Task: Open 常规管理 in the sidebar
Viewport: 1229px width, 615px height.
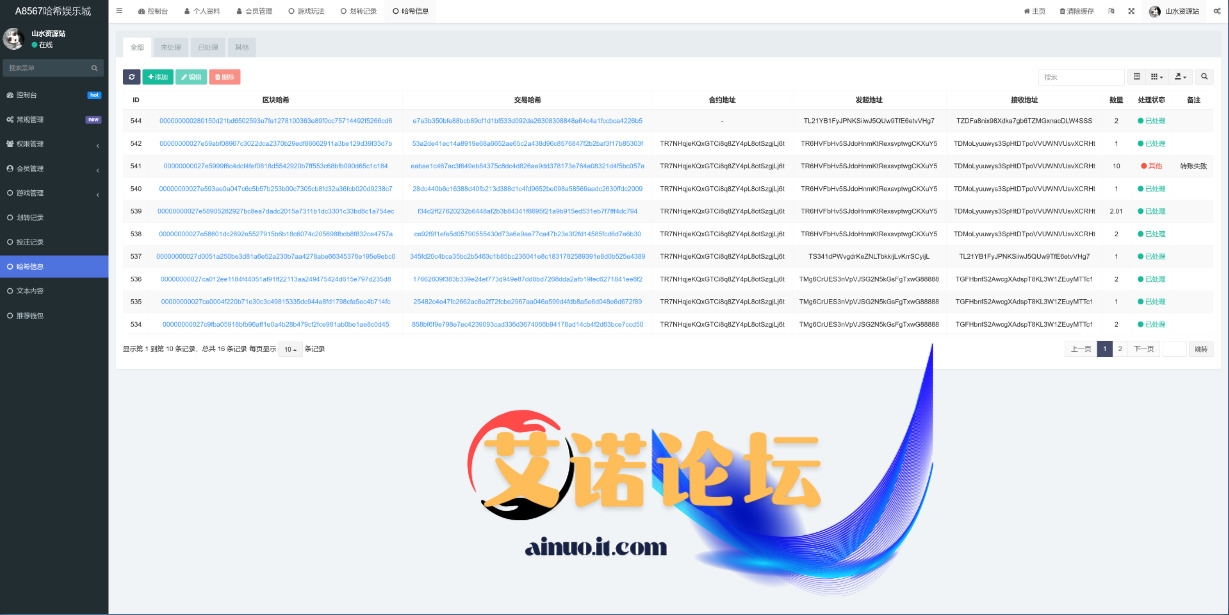Action: click(54, 119)
